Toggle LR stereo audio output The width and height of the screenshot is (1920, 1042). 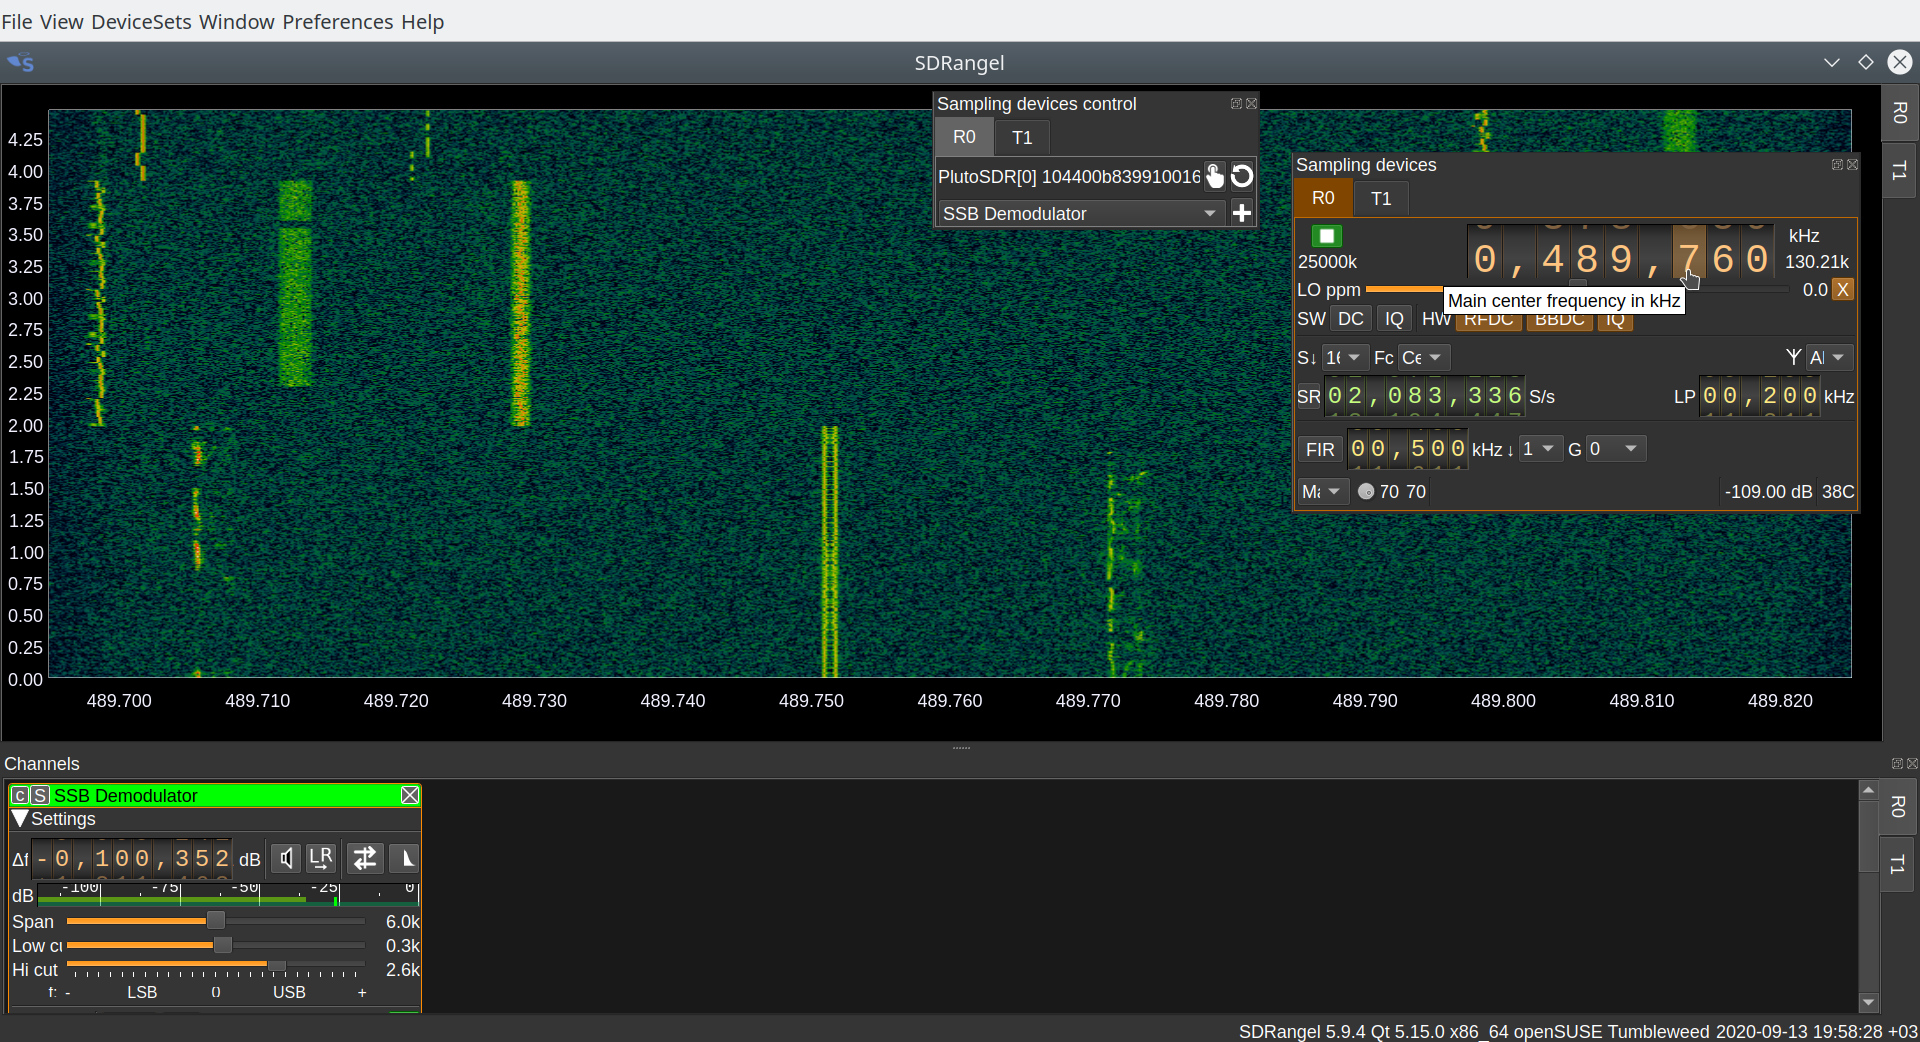(321, 858)
